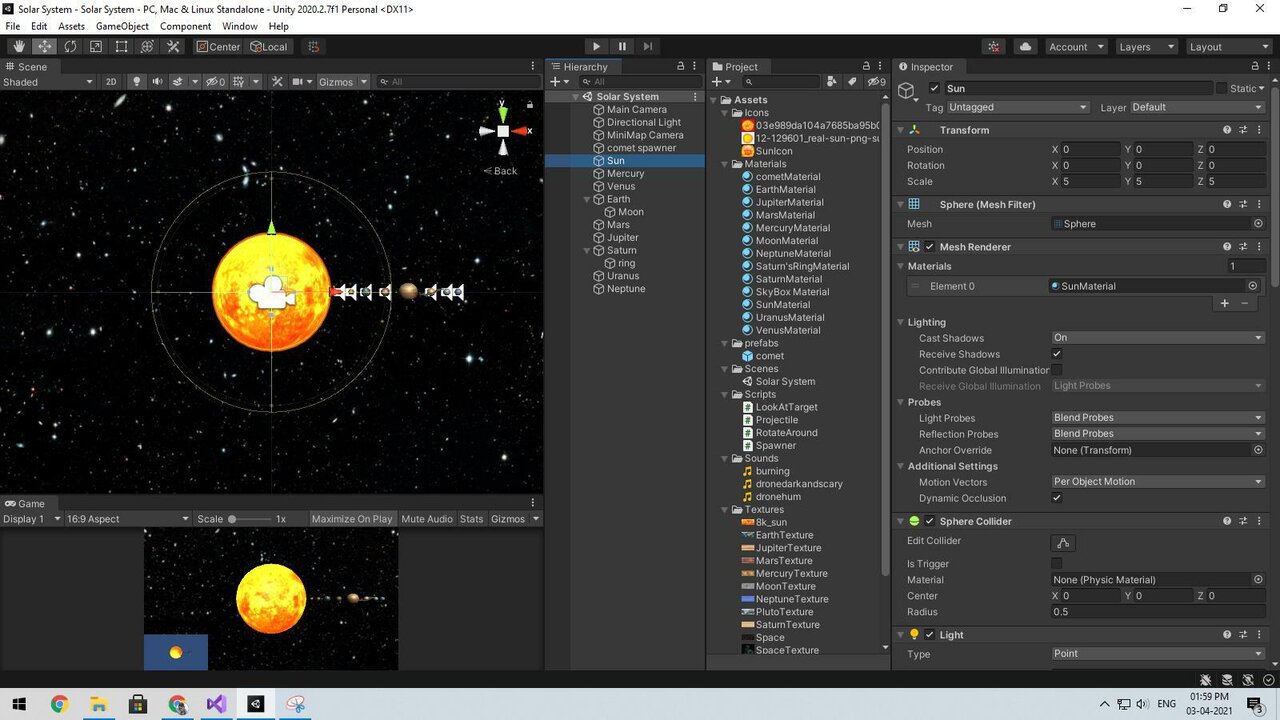Click the Pause button
Viewport: 1280px width, 720px height.
tap(622, 47)
